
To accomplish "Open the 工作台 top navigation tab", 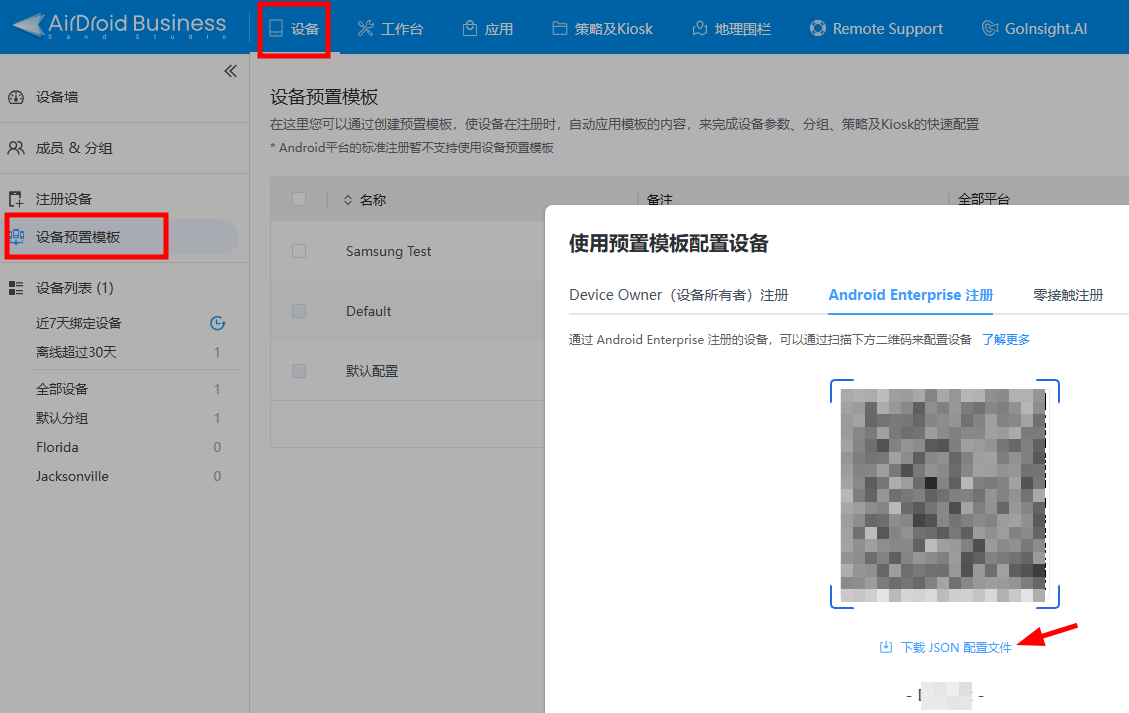I will pos(390,29).
